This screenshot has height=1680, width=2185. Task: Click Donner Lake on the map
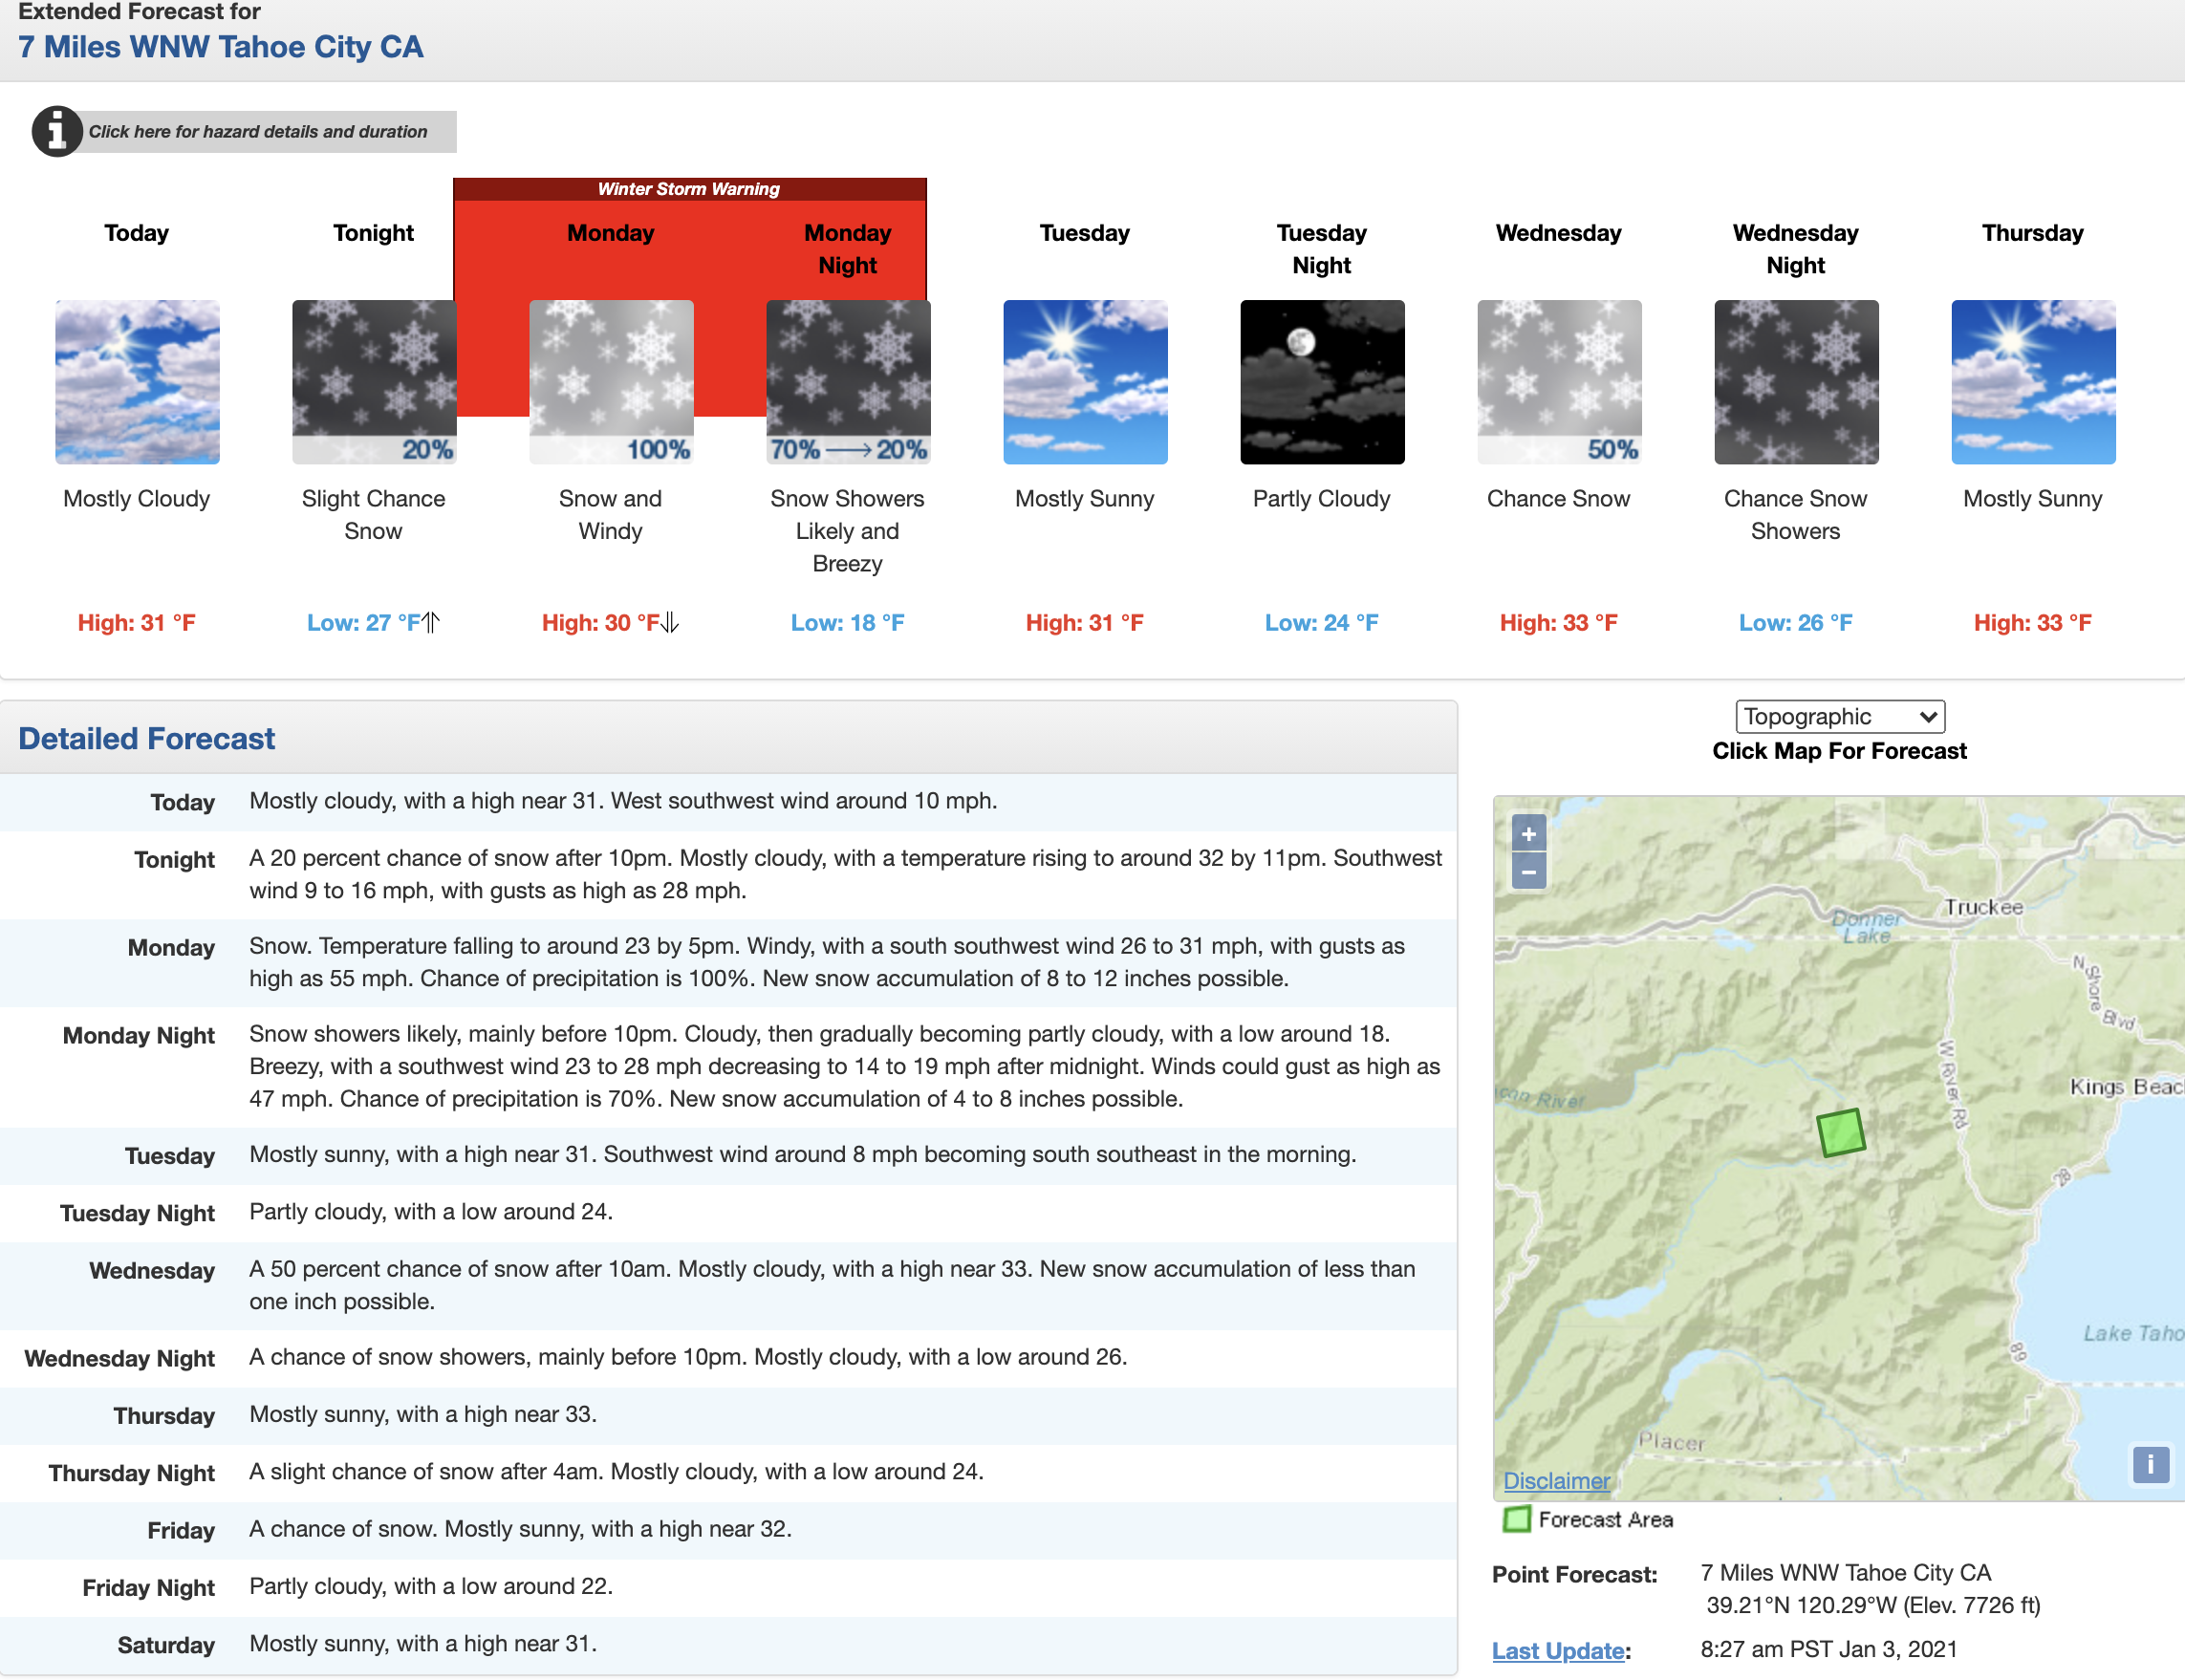coord(1866,926)
